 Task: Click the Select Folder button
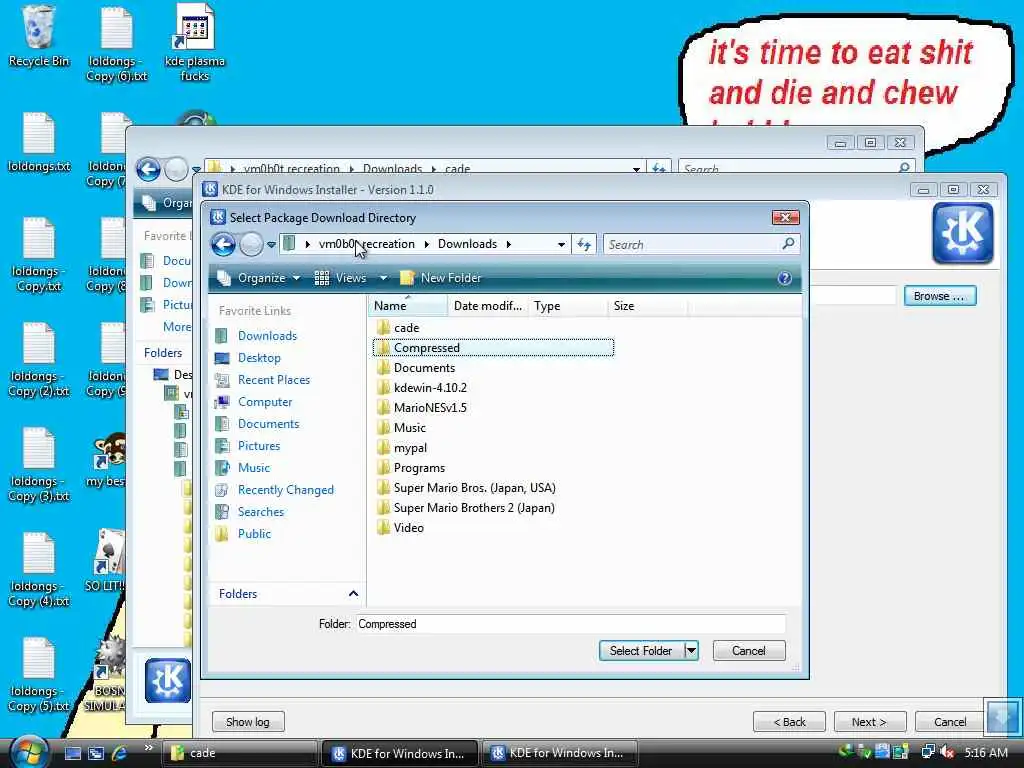(x=641, y=651)
